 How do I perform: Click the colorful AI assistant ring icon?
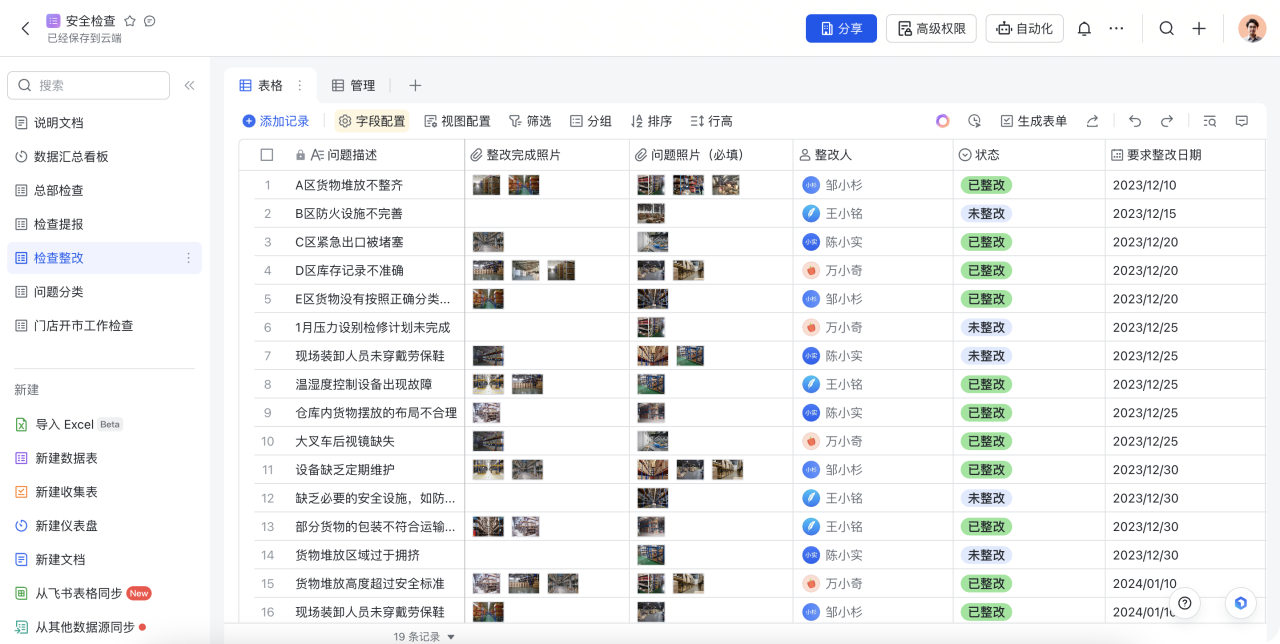click(943, 121)
